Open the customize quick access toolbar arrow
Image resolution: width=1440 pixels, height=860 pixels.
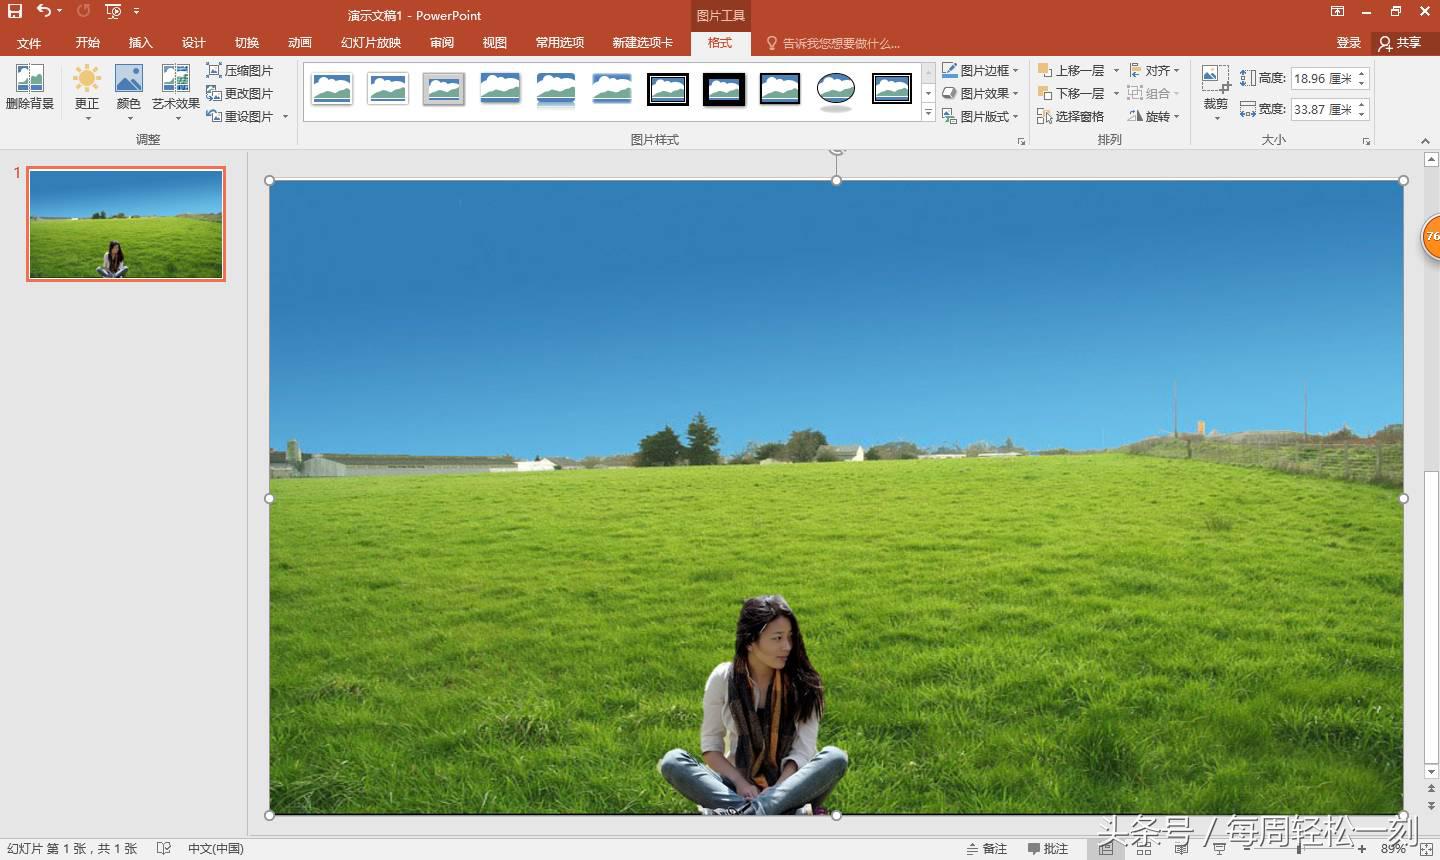coord(136,11)
